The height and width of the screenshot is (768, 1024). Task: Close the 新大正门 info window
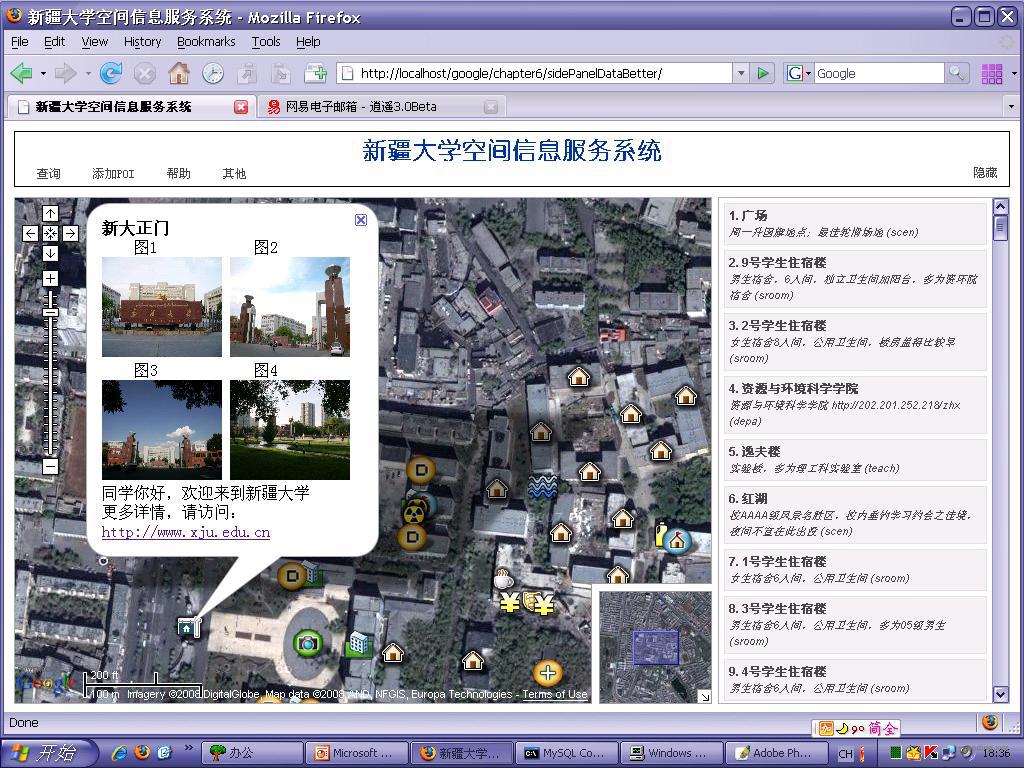tap(361, 220)
